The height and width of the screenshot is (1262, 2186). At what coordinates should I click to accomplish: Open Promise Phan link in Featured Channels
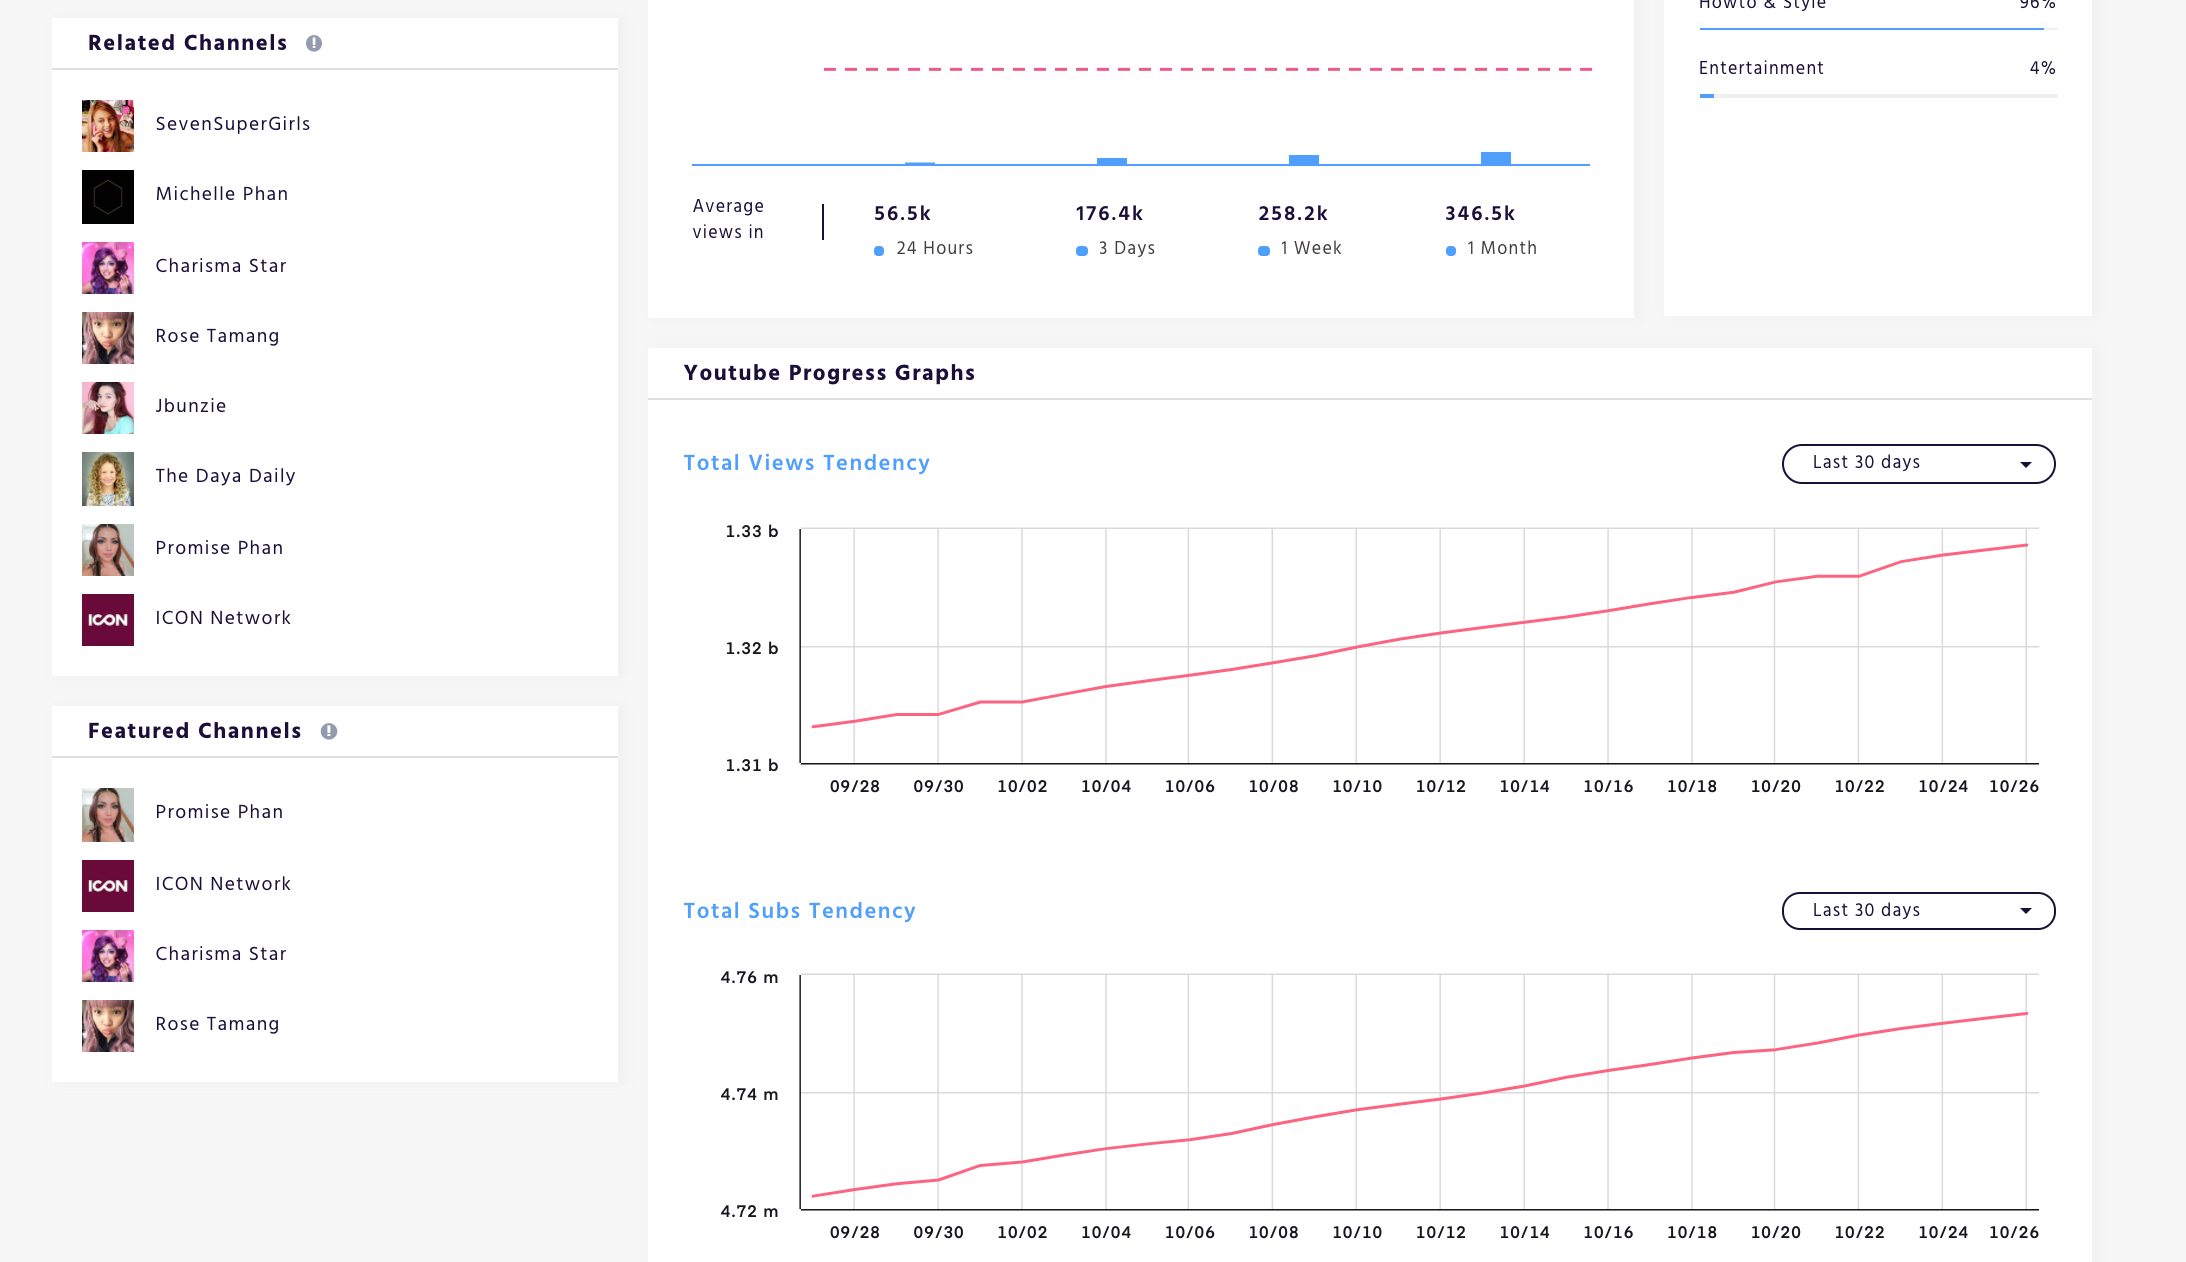coord(219,812)
